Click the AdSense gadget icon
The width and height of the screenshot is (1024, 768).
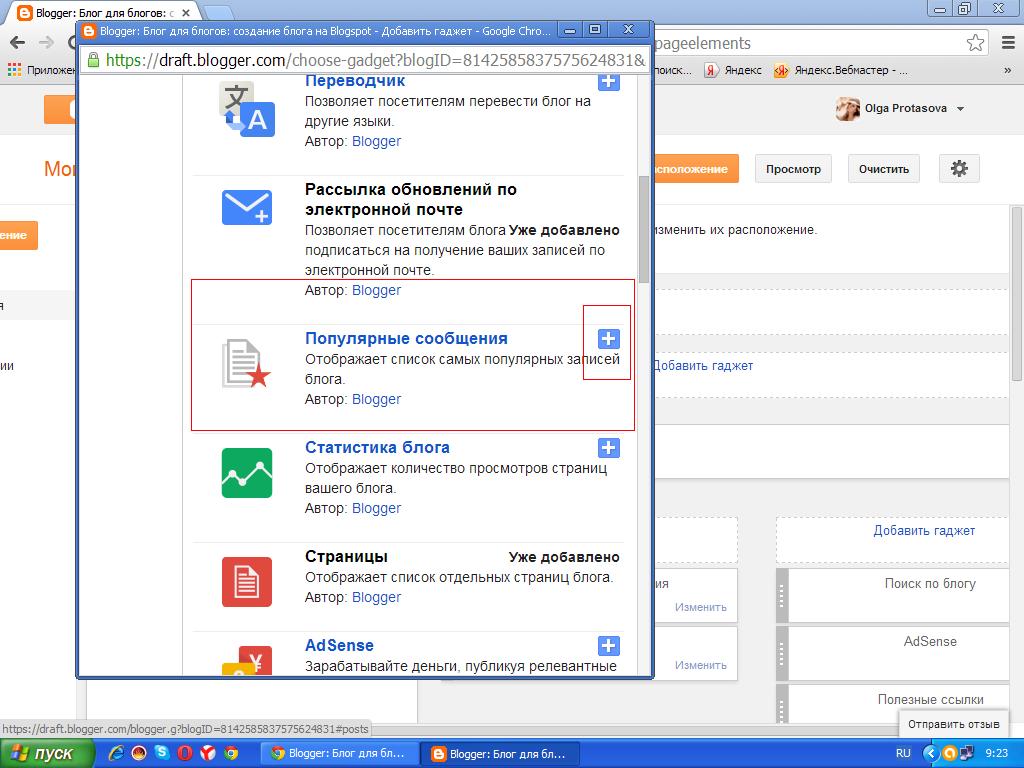pyautogui.click(x=247, y=660)
